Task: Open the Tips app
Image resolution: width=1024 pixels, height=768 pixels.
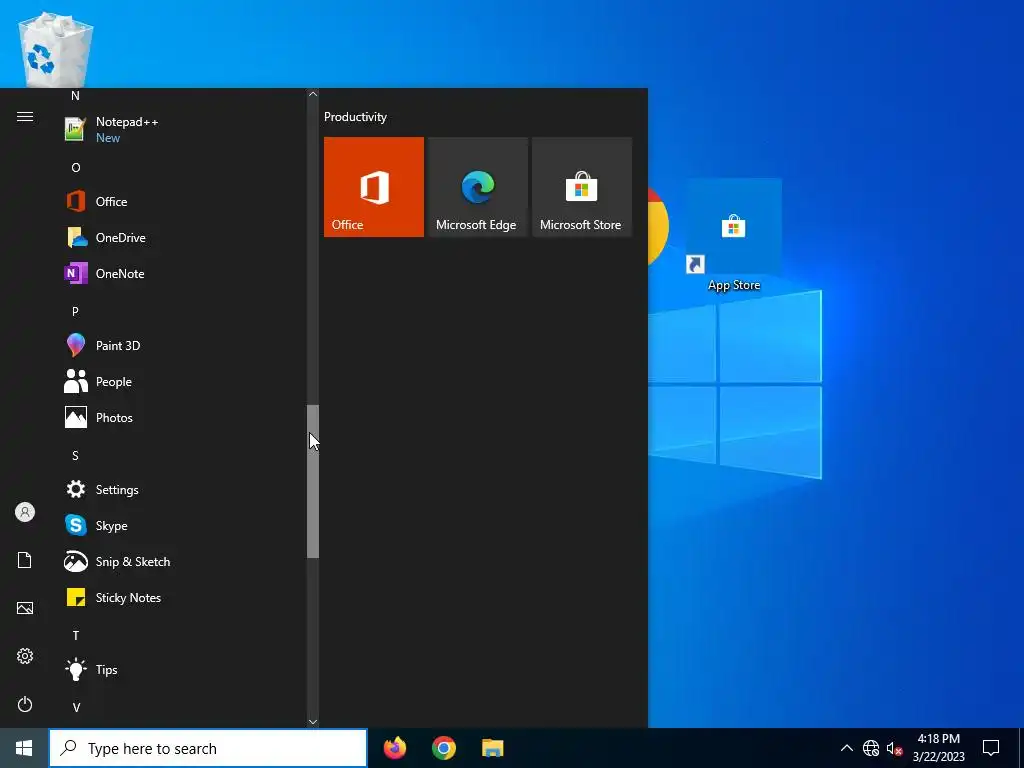Action: coord(183,669)
